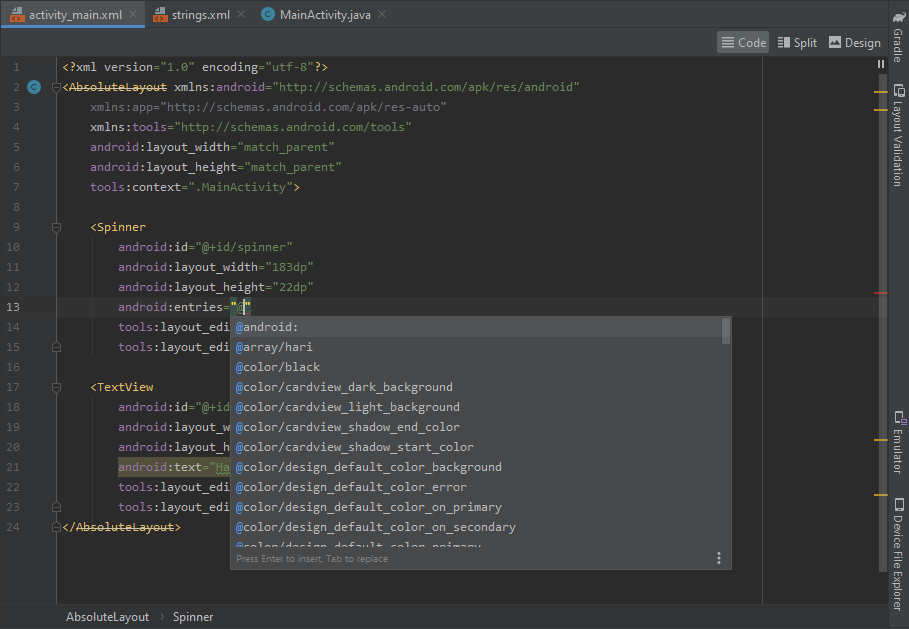Image resolution: width=909 pixels, height=629 pixels.
Task: Open the Device File Explorer panel
Action: tap(898, 554)
